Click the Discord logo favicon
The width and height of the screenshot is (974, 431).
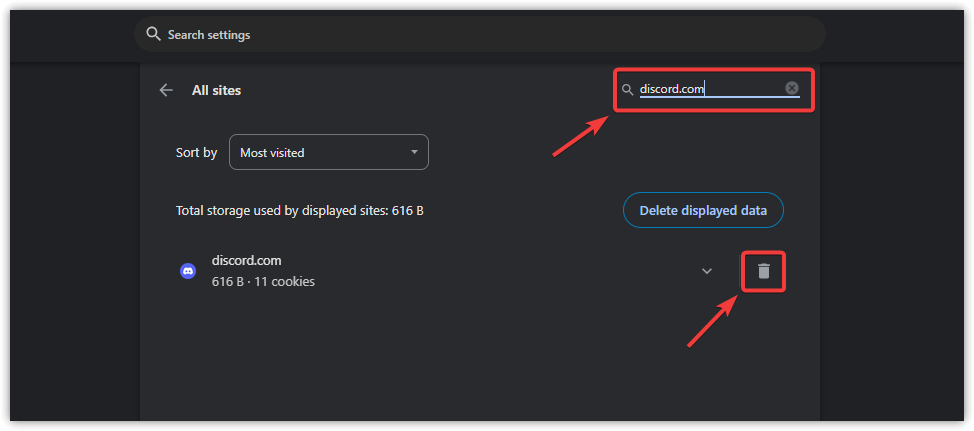coord(188,271)
